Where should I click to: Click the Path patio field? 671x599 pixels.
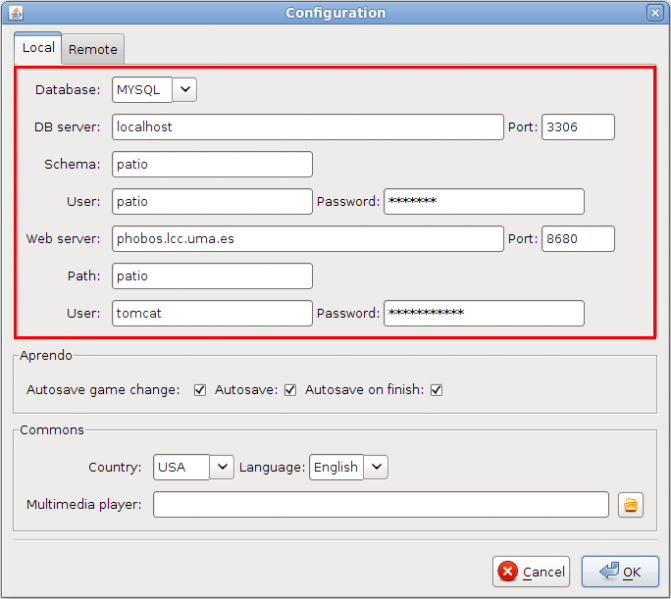tap(212, 276)
